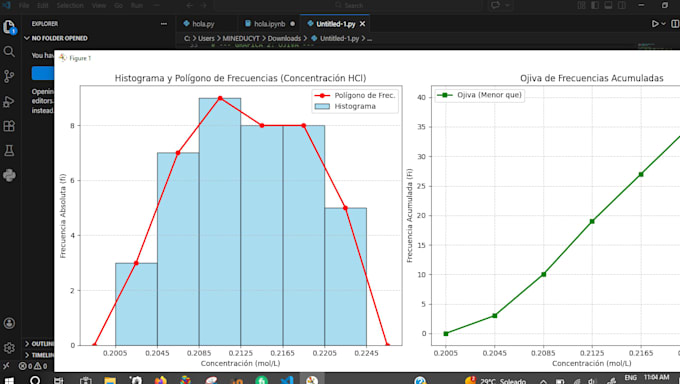Click Users in the breadcrumb path

point(206,39)
